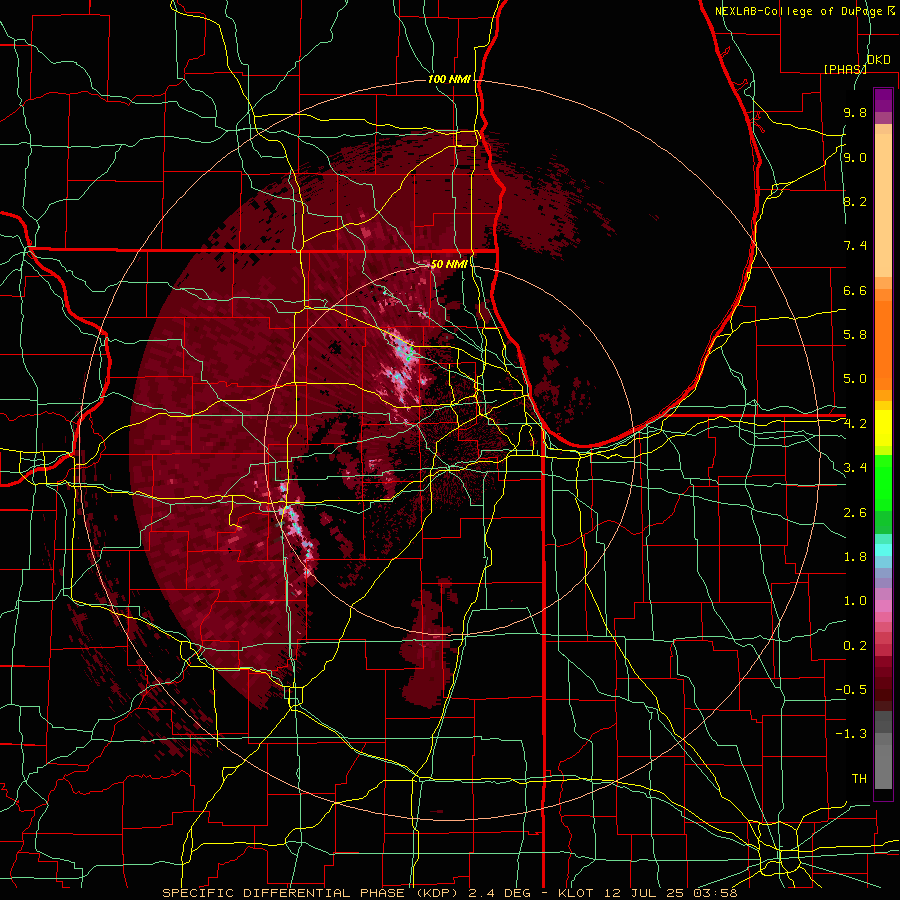Screen dimensions: 900x900
Task: Click the deep orange segment of color bar
Action: point(883,345)
